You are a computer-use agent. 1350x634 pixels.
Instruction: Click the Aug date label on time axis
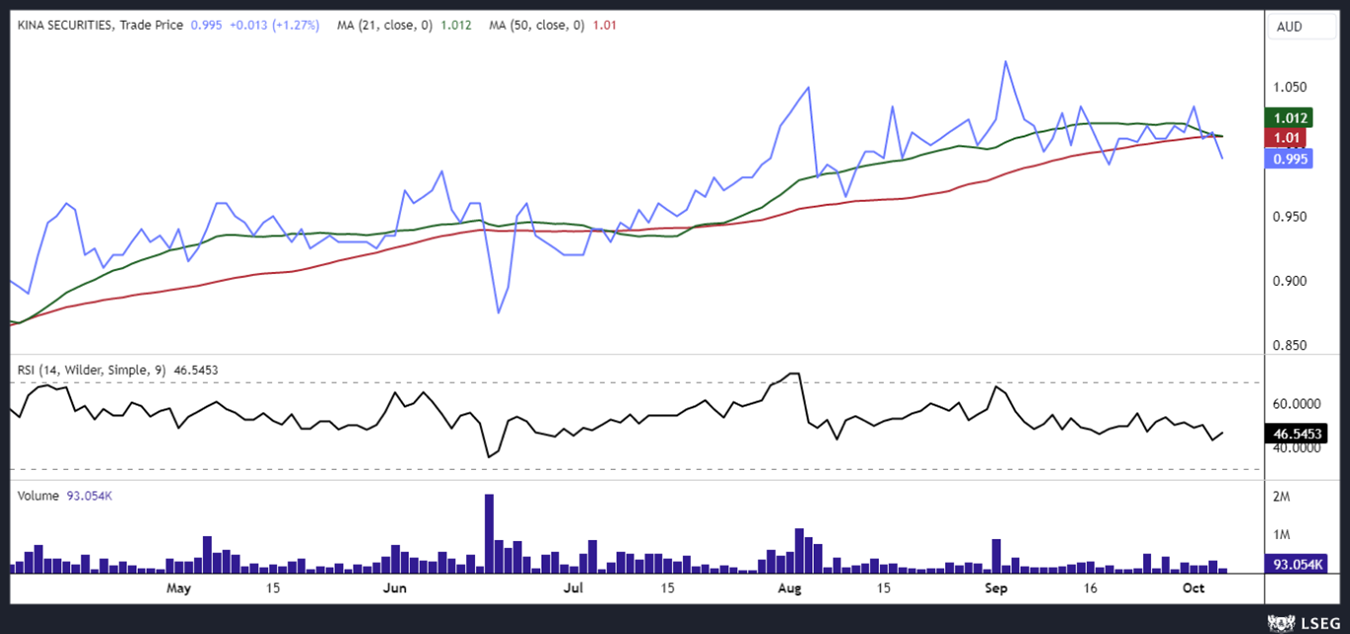pos(791,588)
